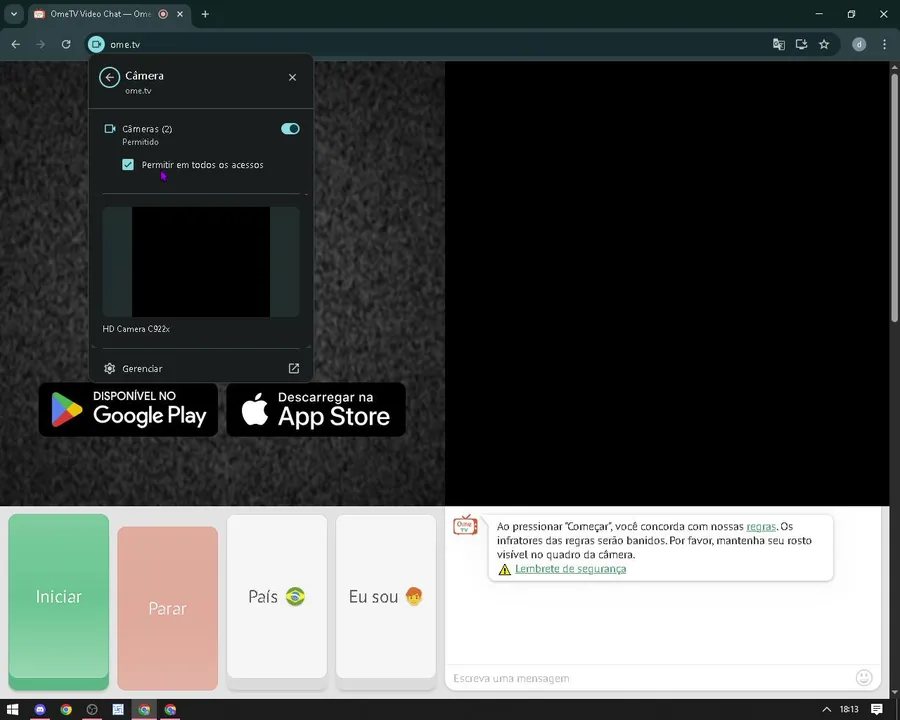The height and width of the screenshot is (720, 900).
Task: Bookmark this page with the star icon
Action: [824, 44]
